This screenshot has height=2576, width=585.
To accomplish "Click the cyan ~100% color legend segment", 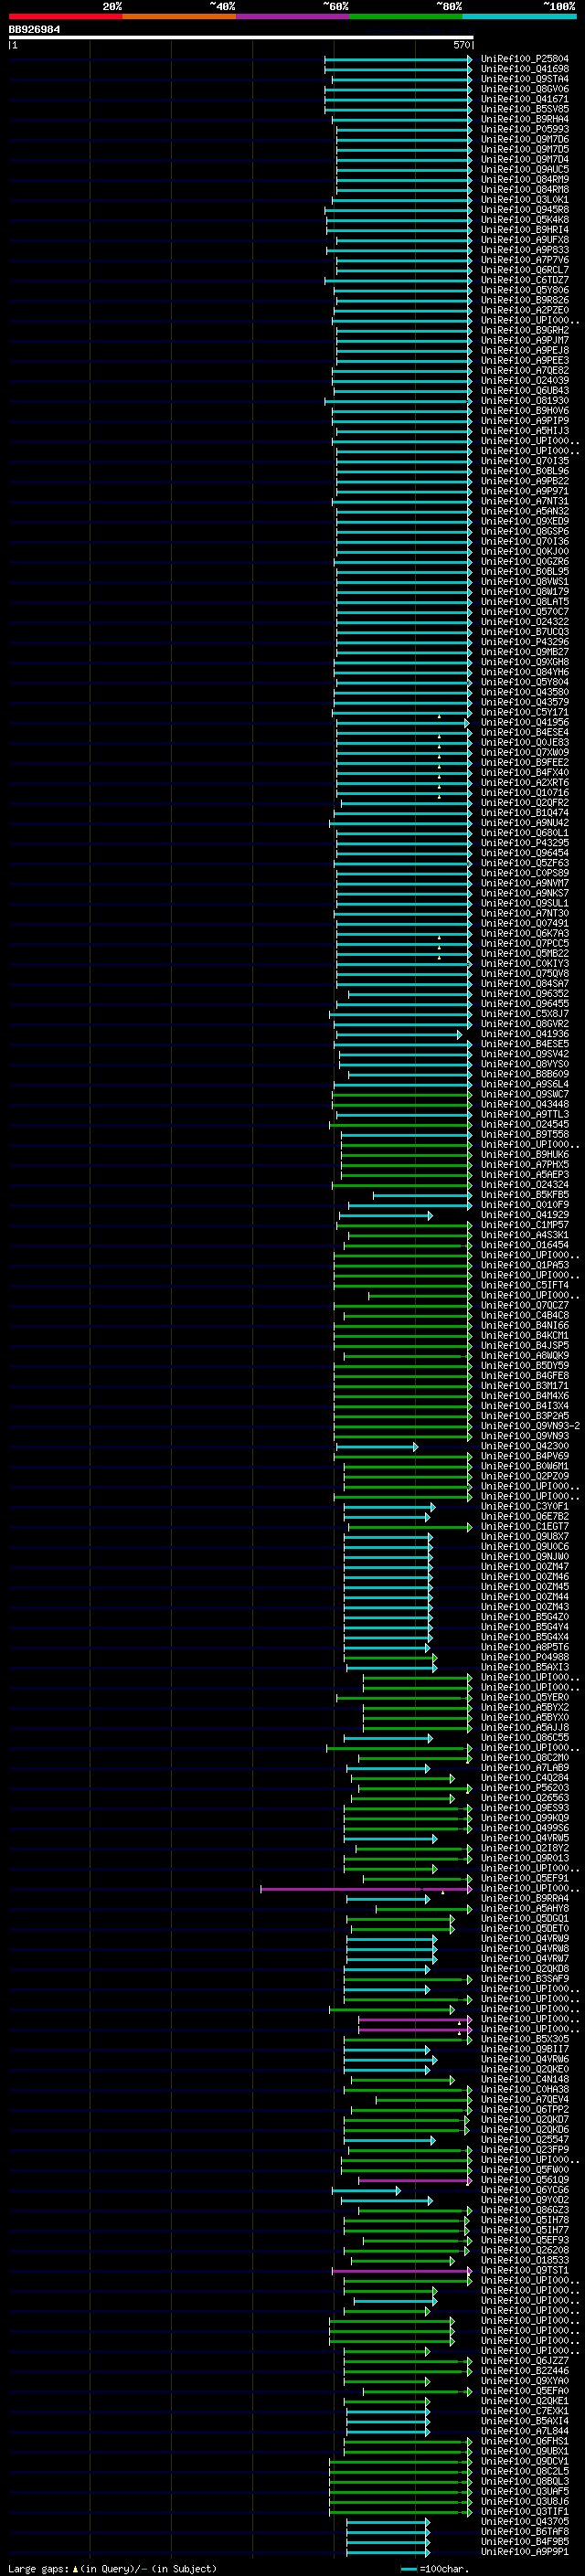I will pos(519,16).
